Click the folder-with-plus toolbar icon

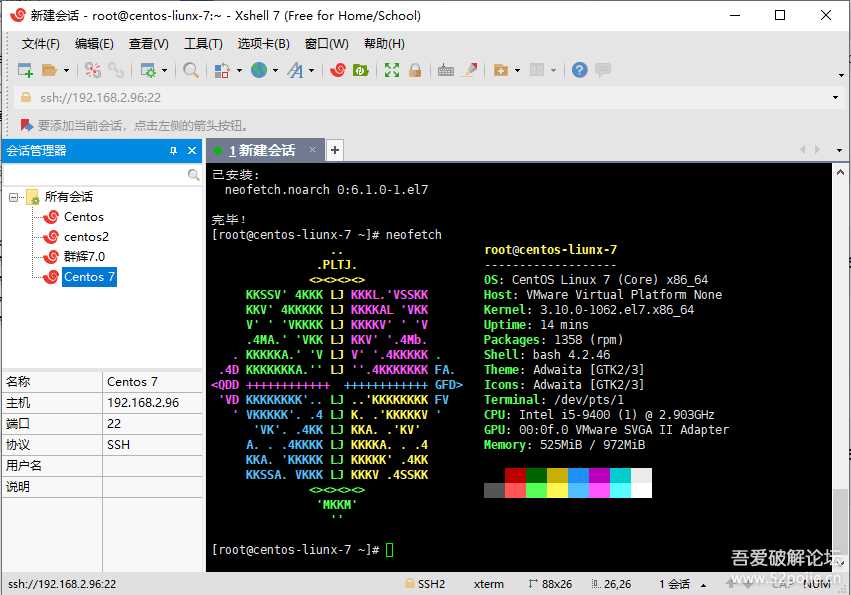[500, 70]
